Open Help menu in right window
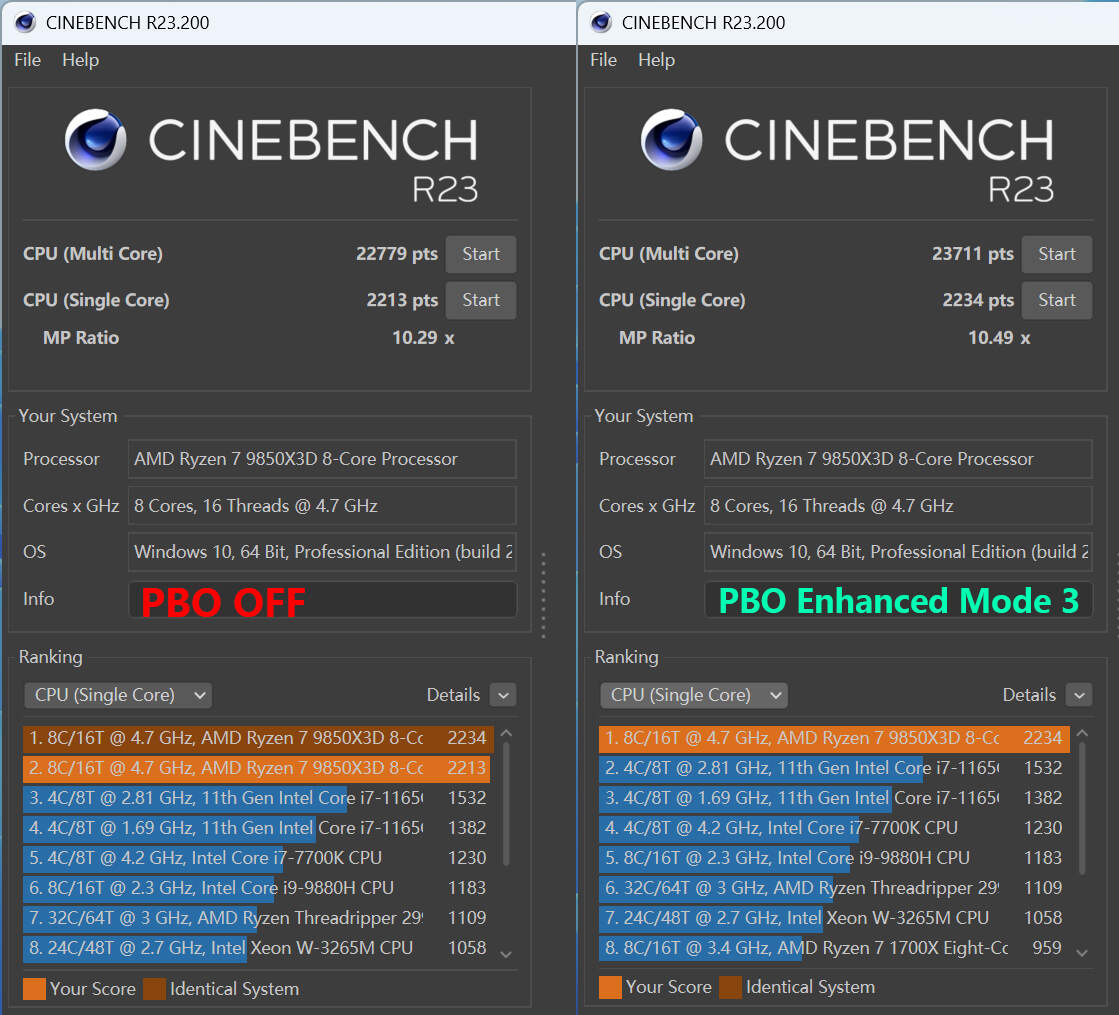Screen dimensions: 1119x1015 click(656, 60)
